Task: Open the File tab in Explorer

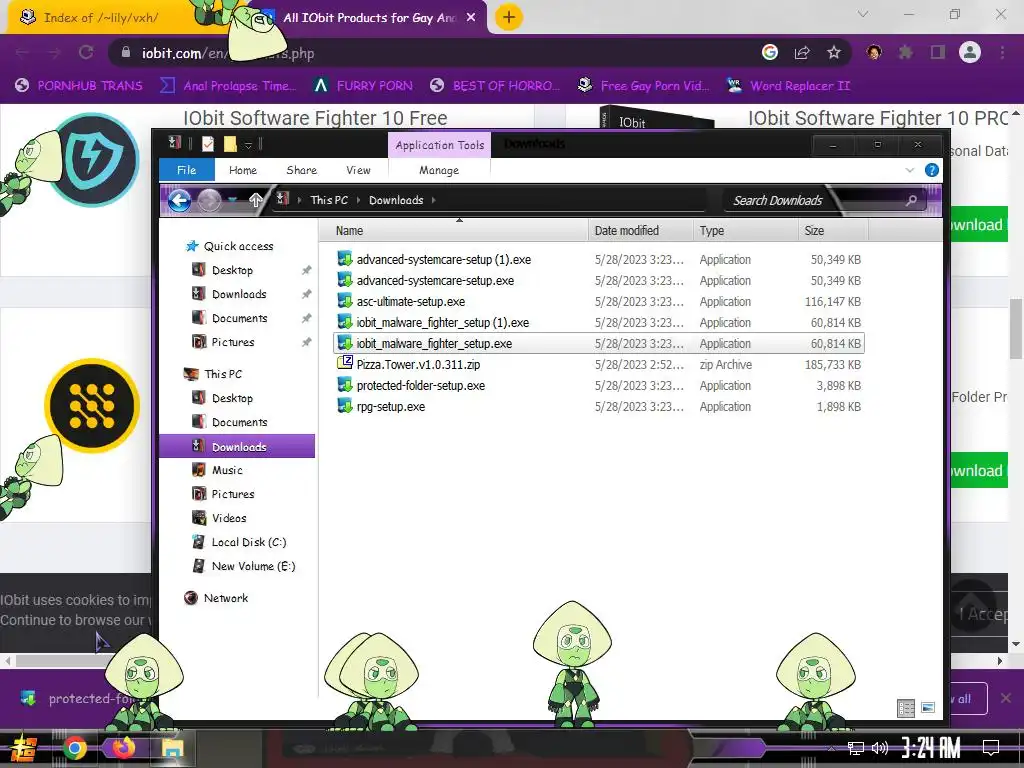Action: pyautogui.click(x=187, y=170)
